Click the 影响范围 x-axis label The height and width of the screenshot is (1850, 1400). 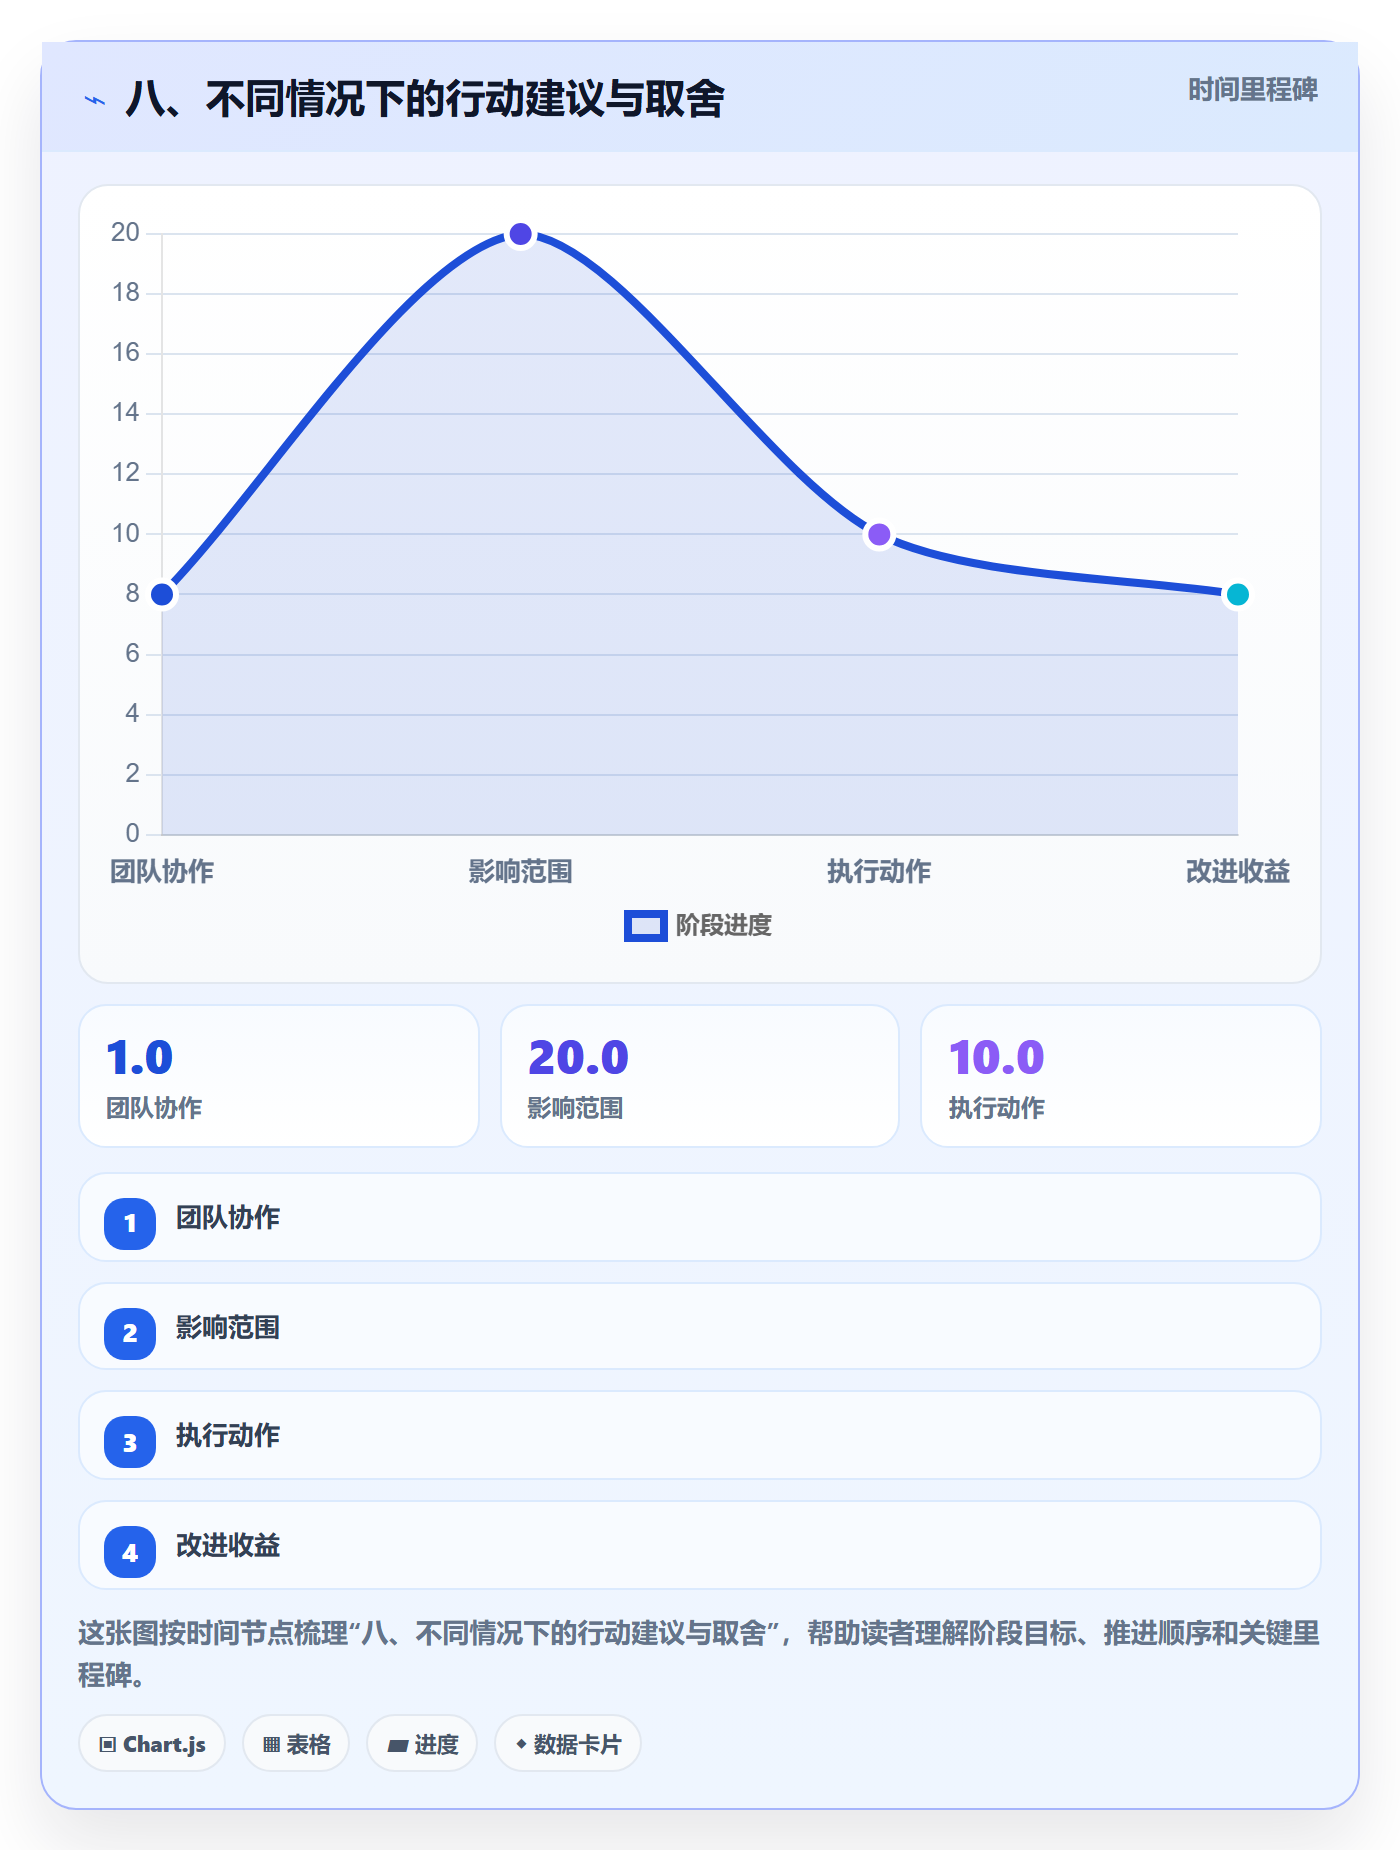520,871
